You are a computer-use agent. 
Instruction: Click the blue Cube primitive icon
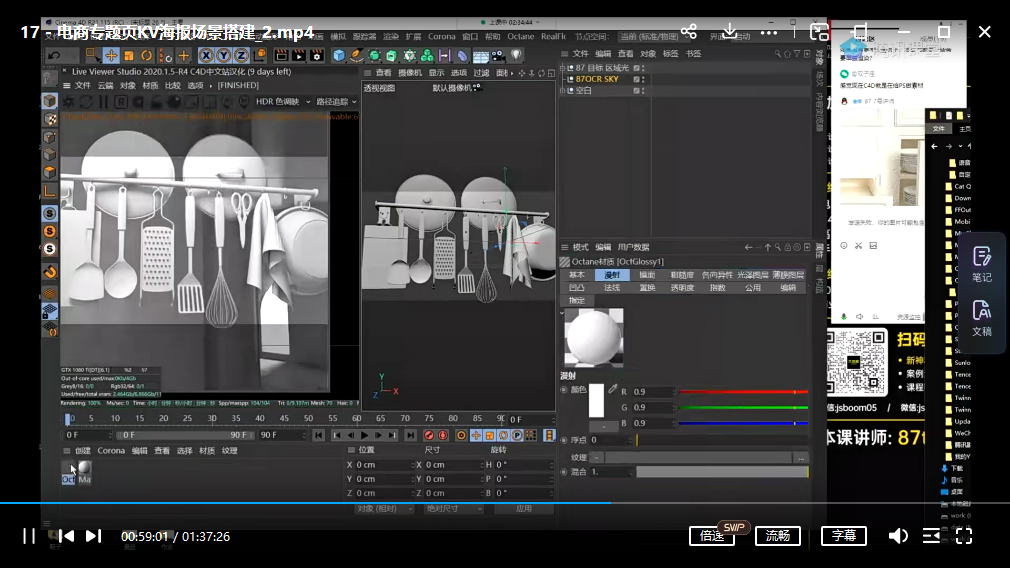(x=339, y=55)
